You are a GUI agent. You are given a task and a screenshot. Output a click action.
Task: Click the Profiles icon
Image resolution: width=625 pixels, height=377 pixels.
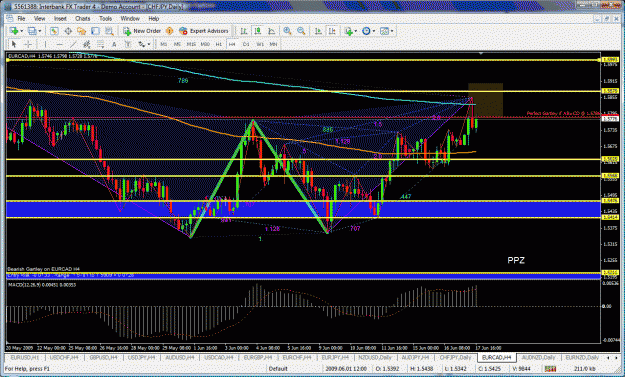pyautogui.click(x=32, y=31)
